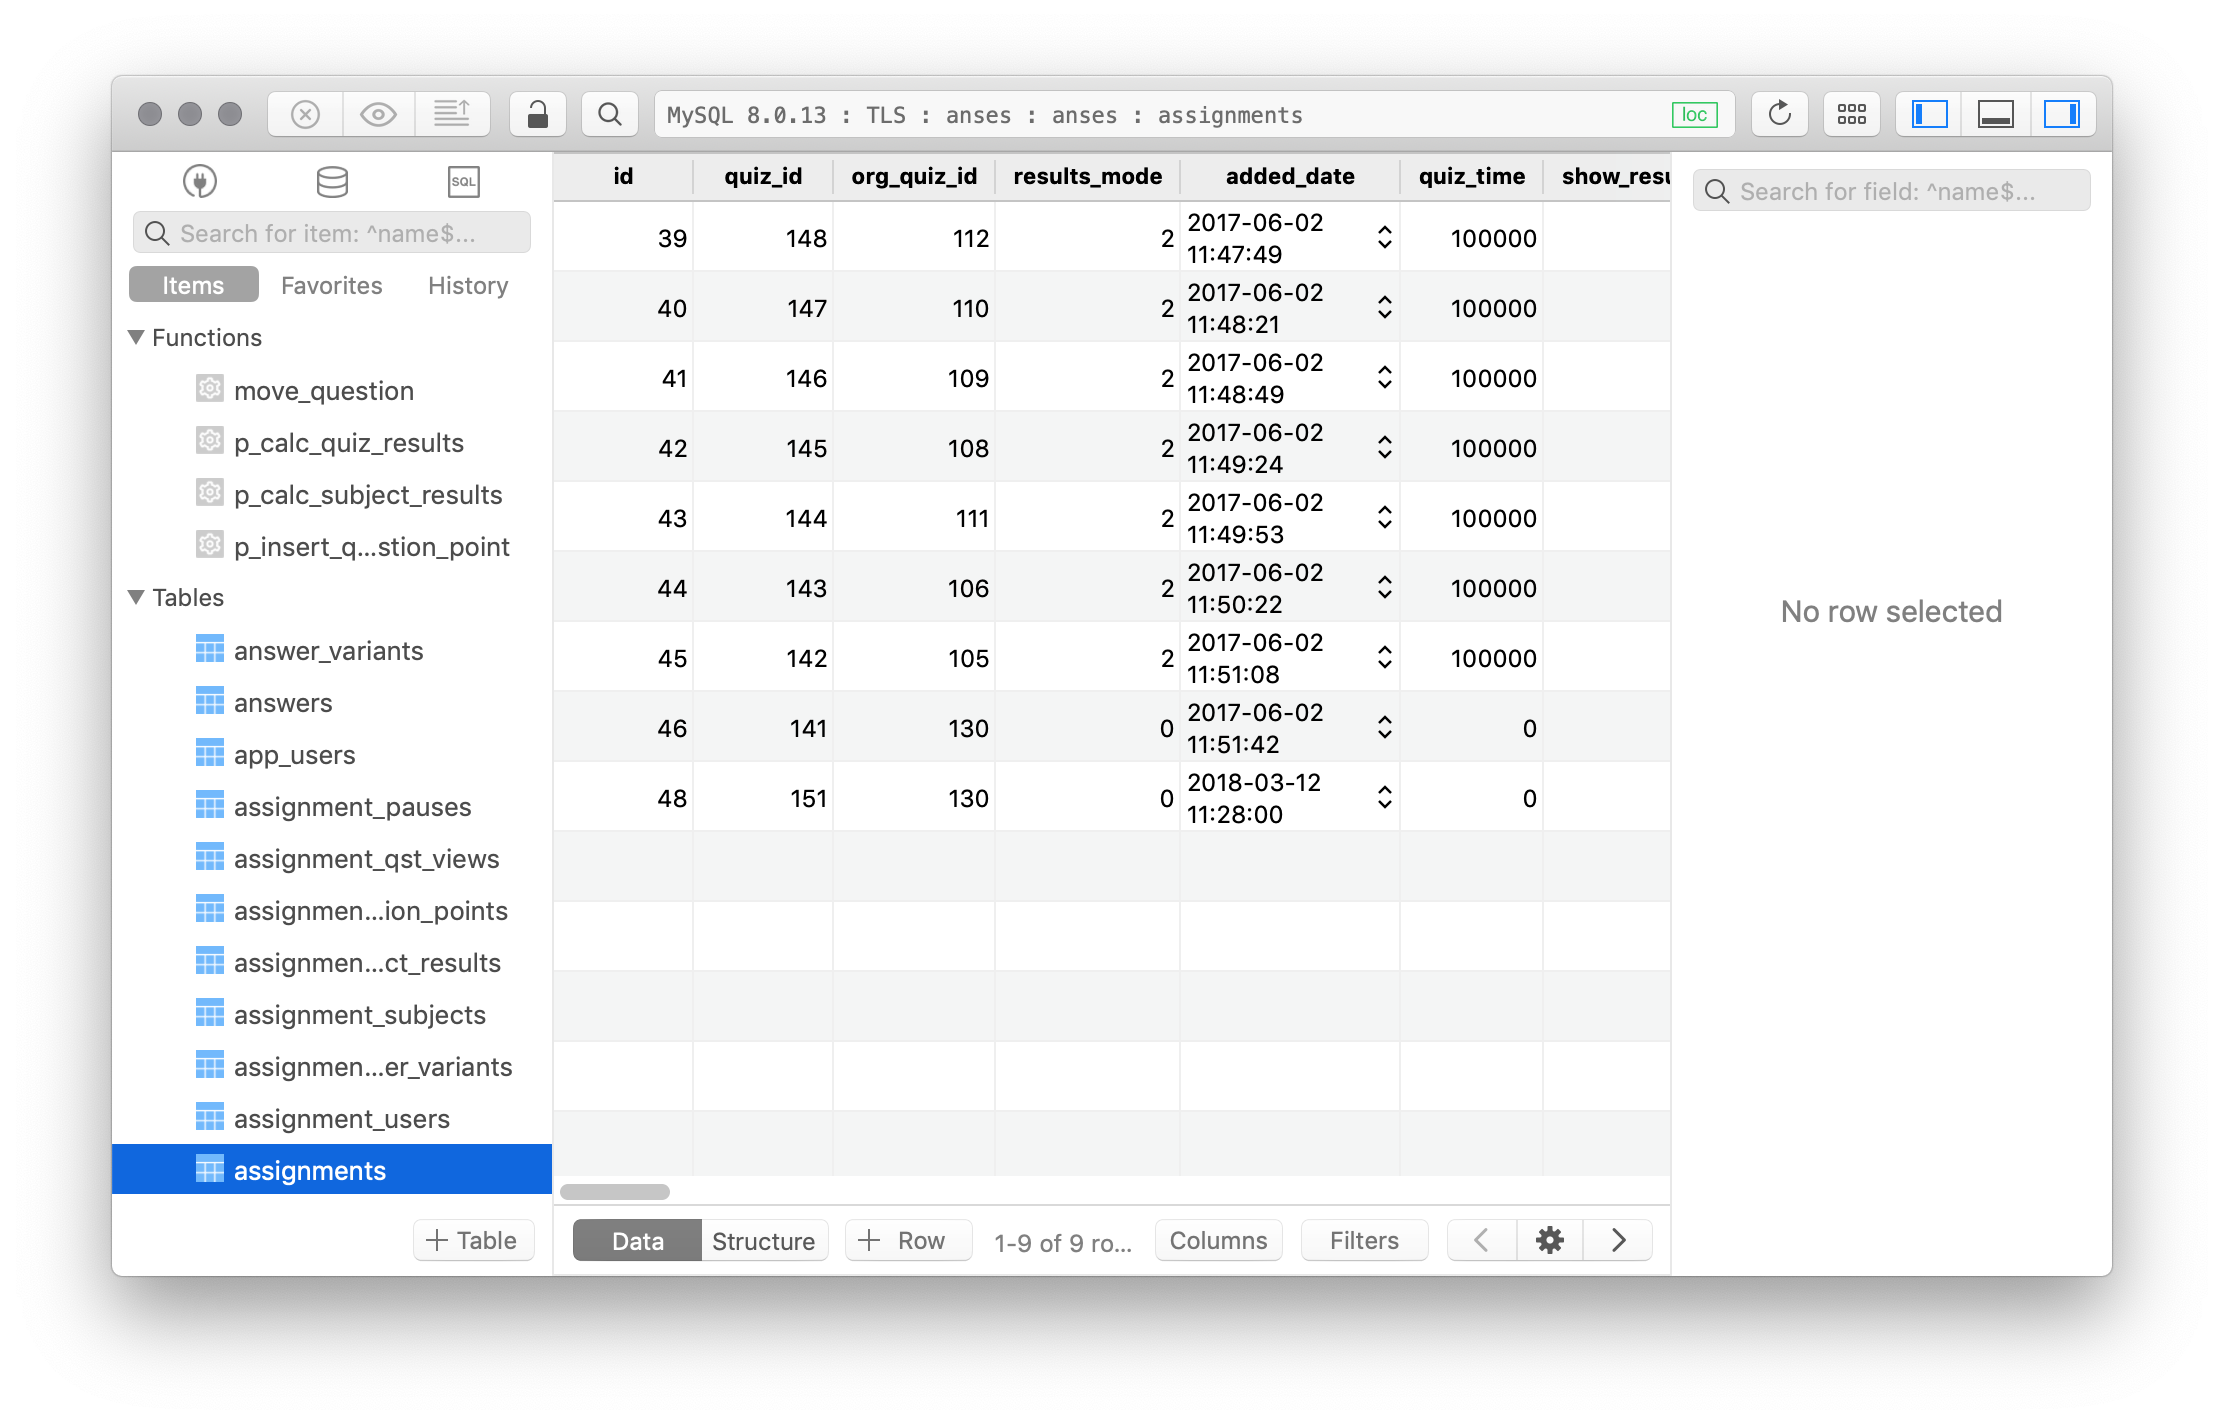Screen dimensions: 2224x1424
Task: Toggle the left sidebar panel visibility
Action: coord(1929,115)
